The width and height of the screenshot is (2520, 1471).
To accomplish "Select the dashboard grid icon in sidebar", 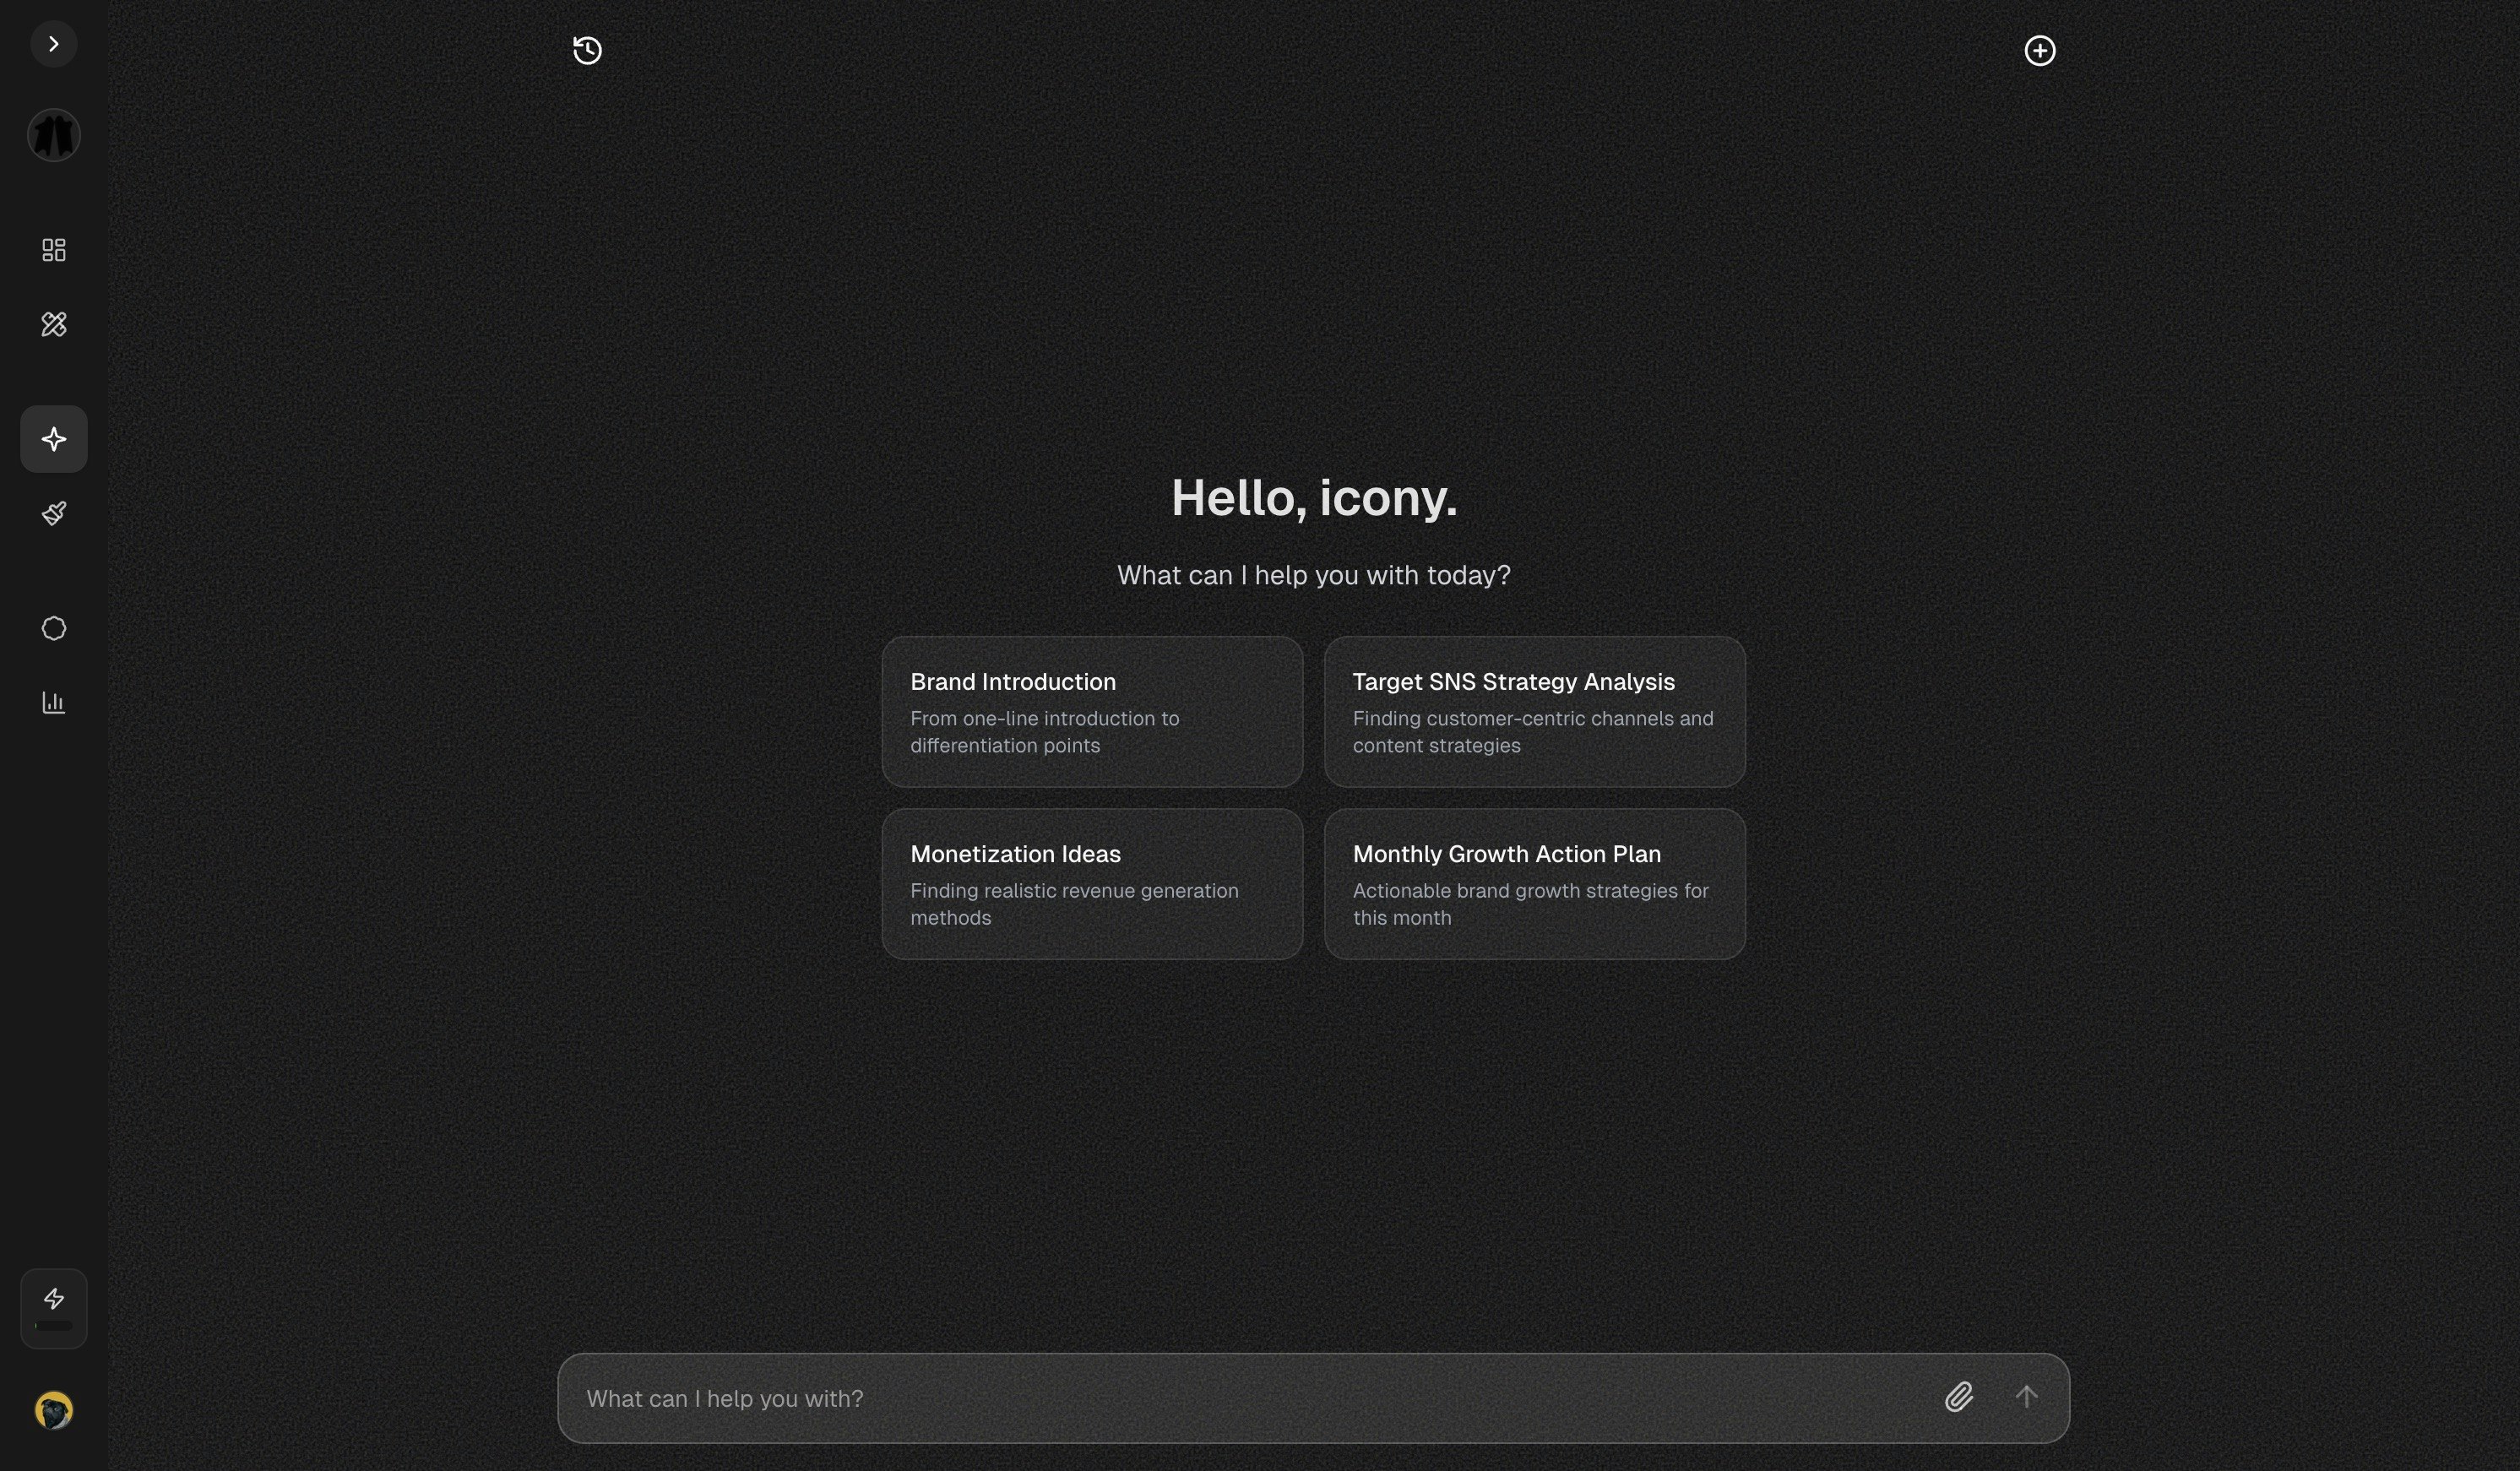I will tap(53, 250).
